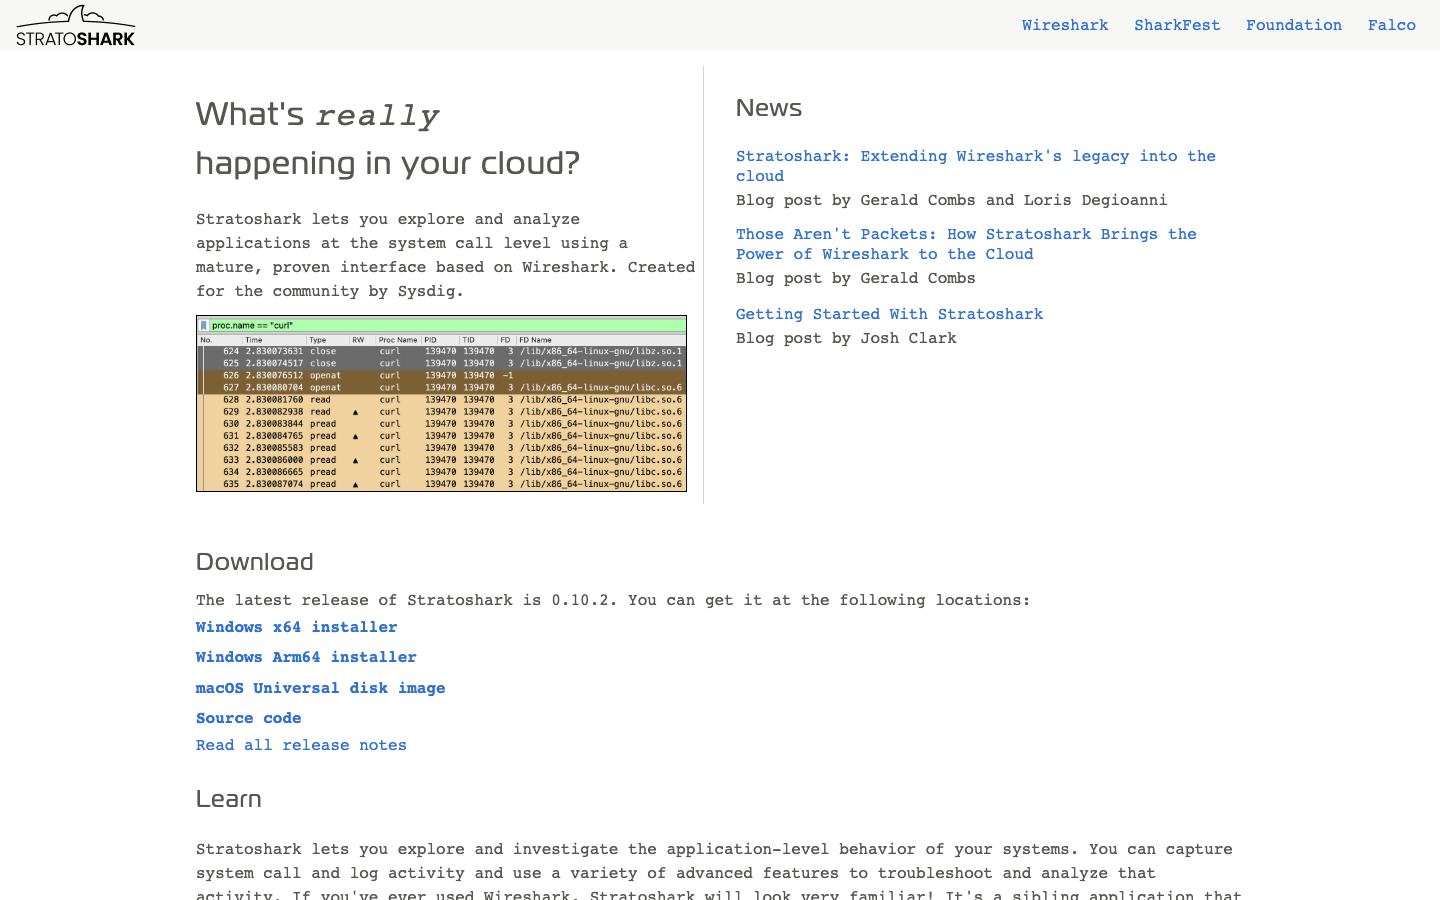
Task: Click the Stratoshark logo
Action: 76,26
